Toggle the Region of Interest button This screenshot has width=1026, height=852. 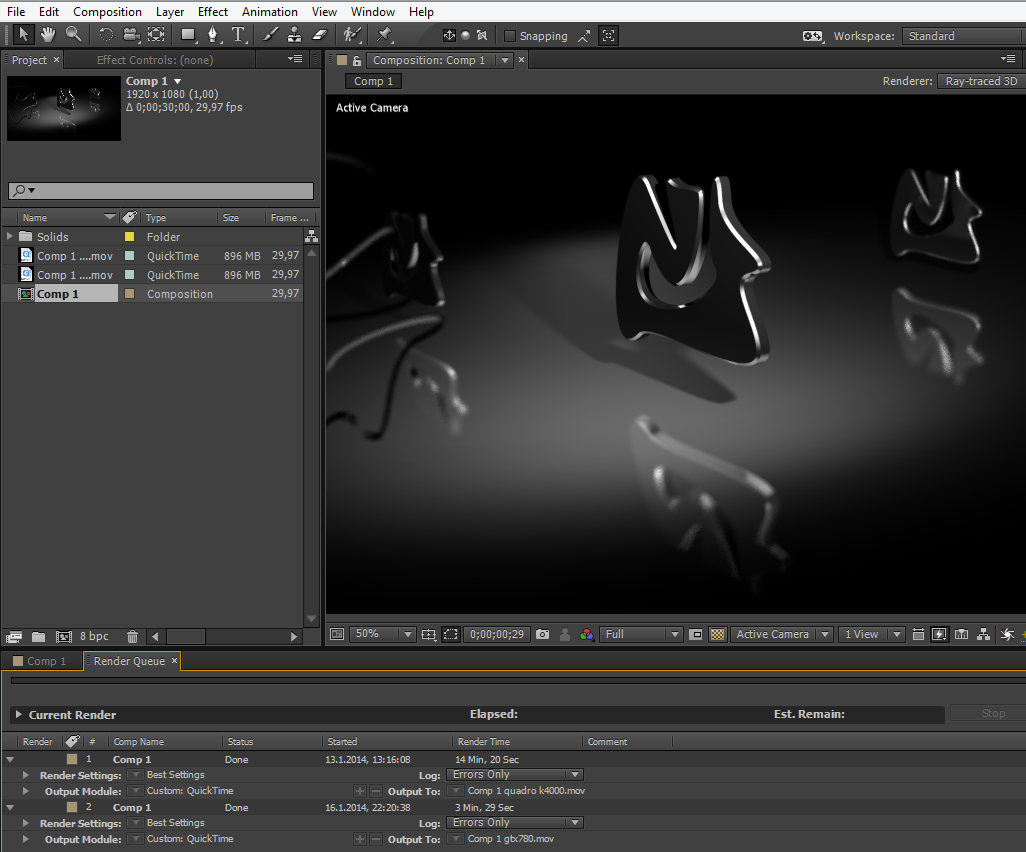[x=696, y=634]
